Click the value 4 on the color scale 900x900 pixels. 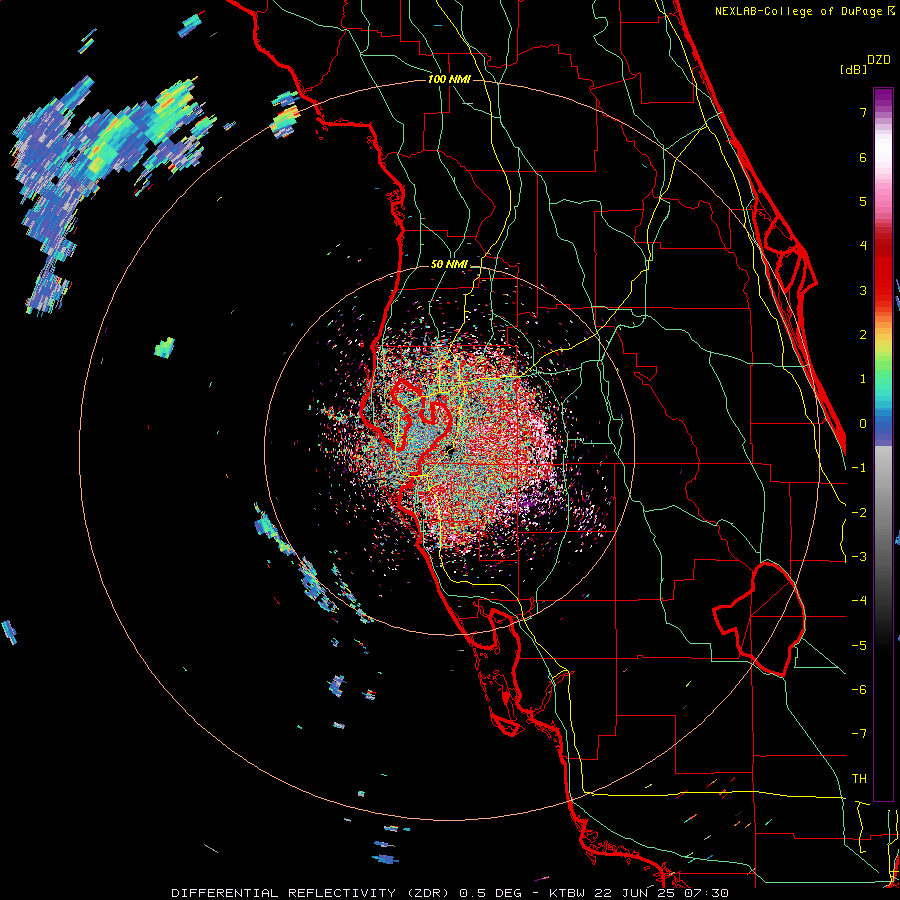point(863,246)
